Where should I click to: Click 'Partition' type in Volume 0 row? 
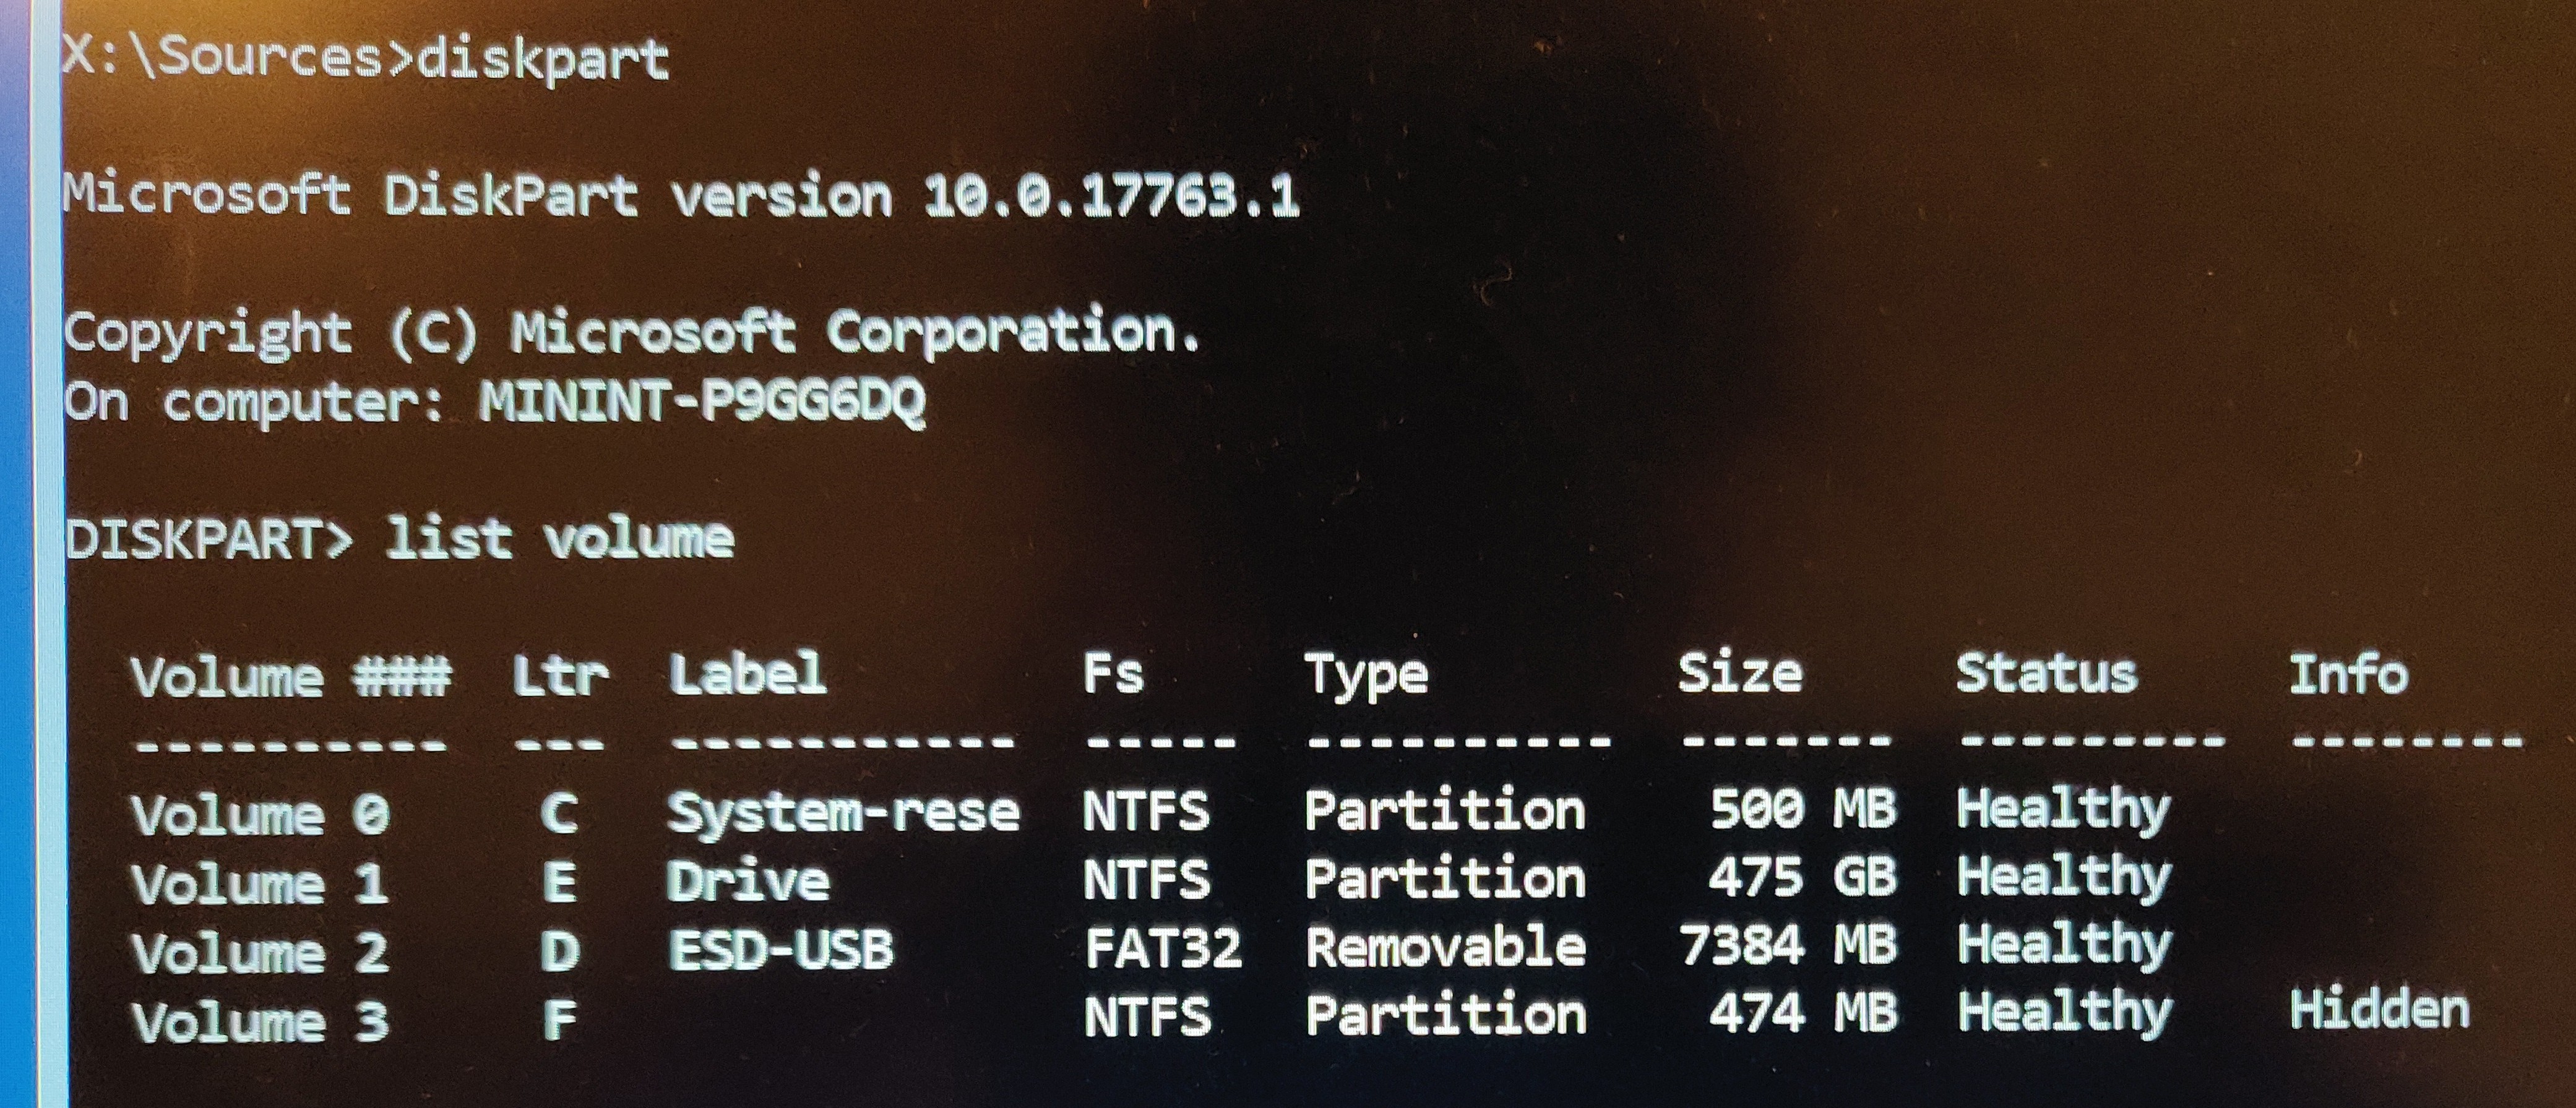[x=1445, y=810]
